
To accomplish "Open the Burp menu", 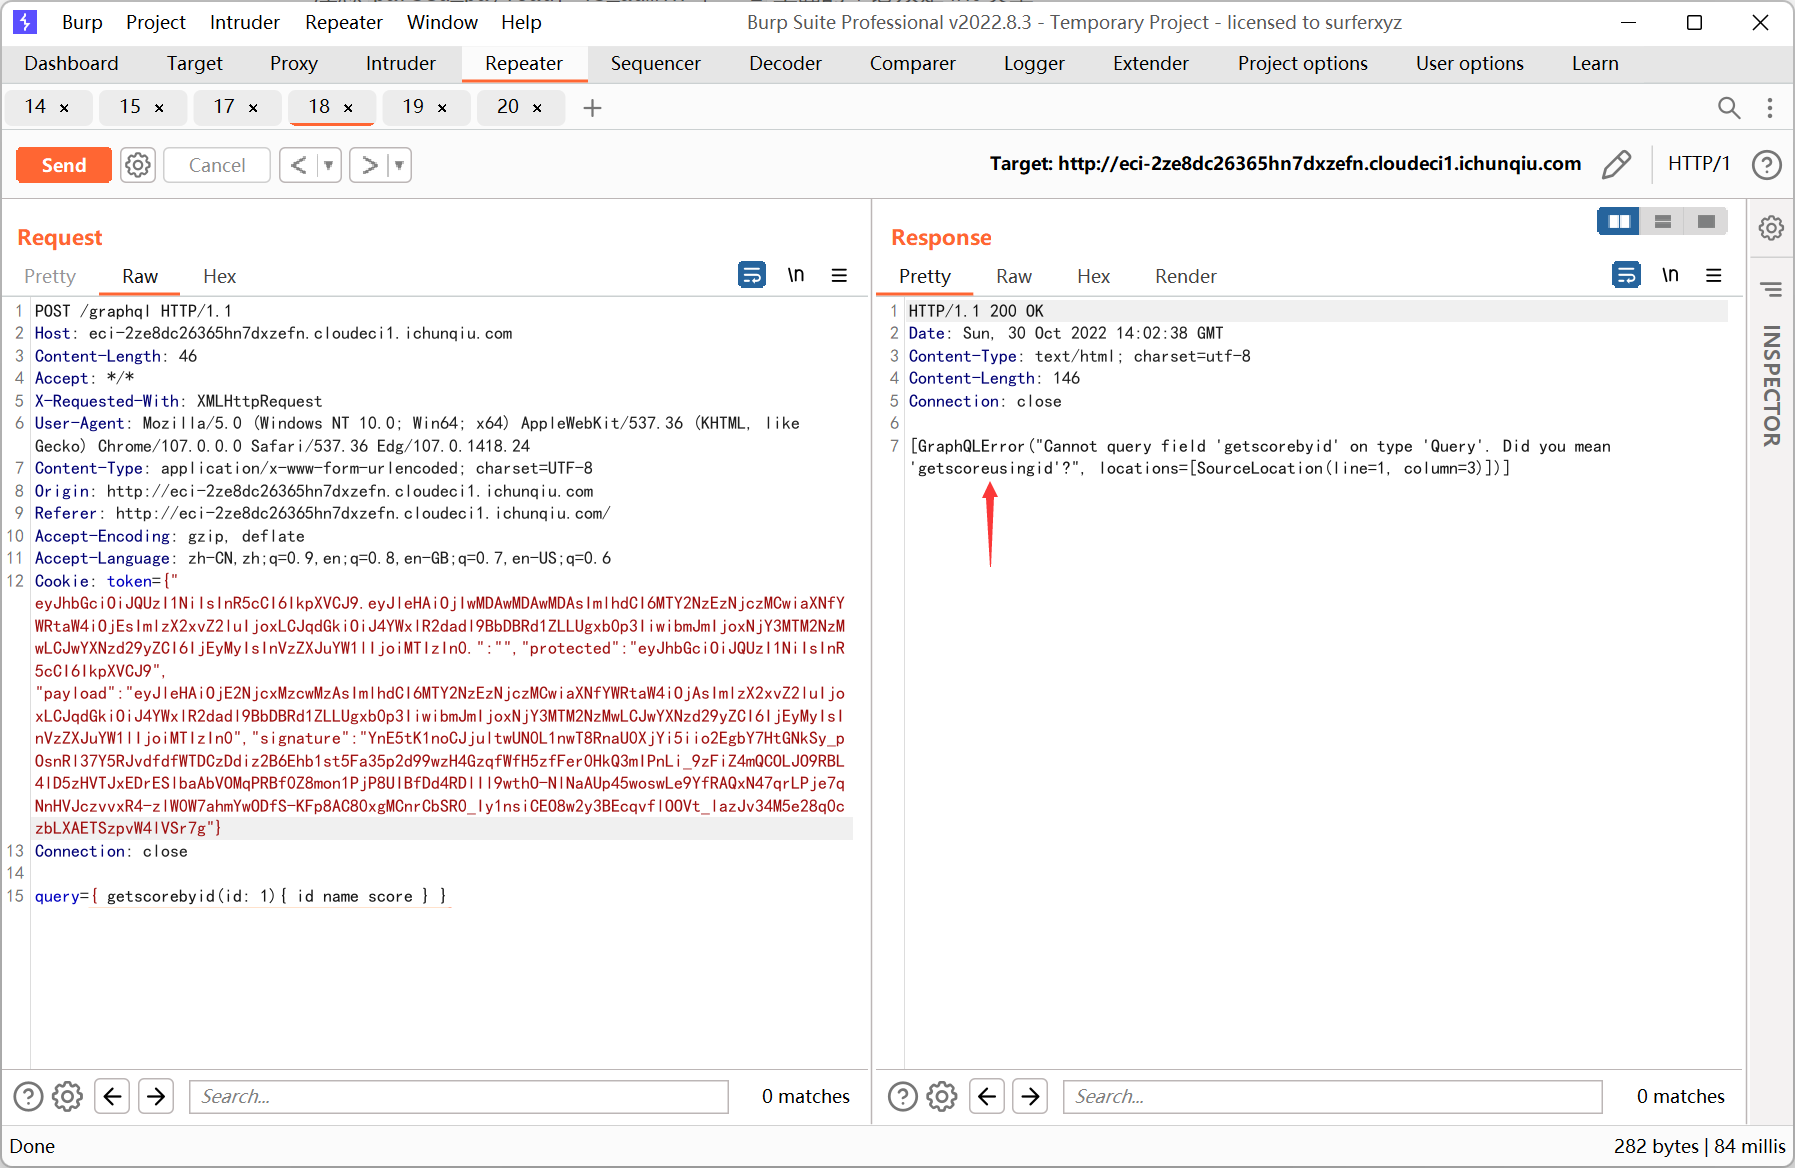I will [x=82, y=22].
